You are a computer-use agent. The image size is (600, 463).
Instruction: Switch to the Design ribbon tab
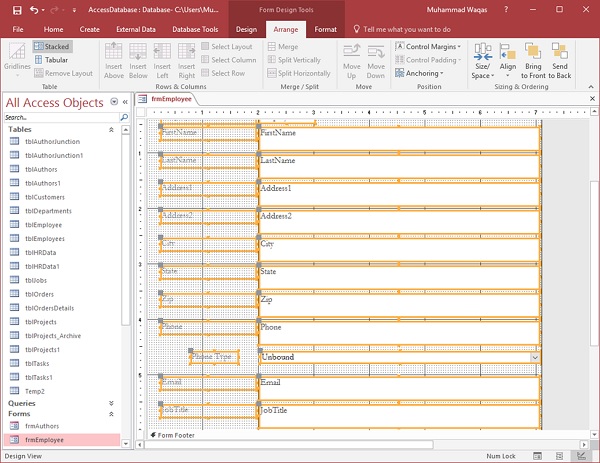coord(246,29)
